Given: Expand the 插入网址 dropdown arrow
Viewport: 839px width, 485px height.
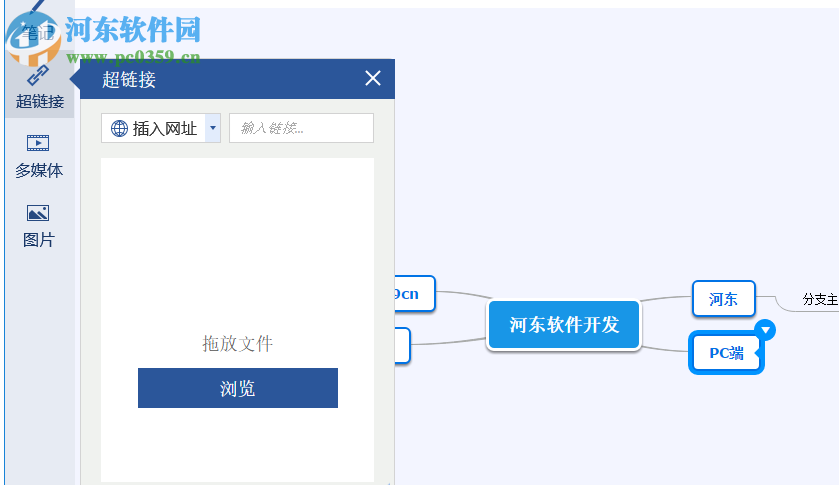Looking at the screenshot, I should pos(213,128).
